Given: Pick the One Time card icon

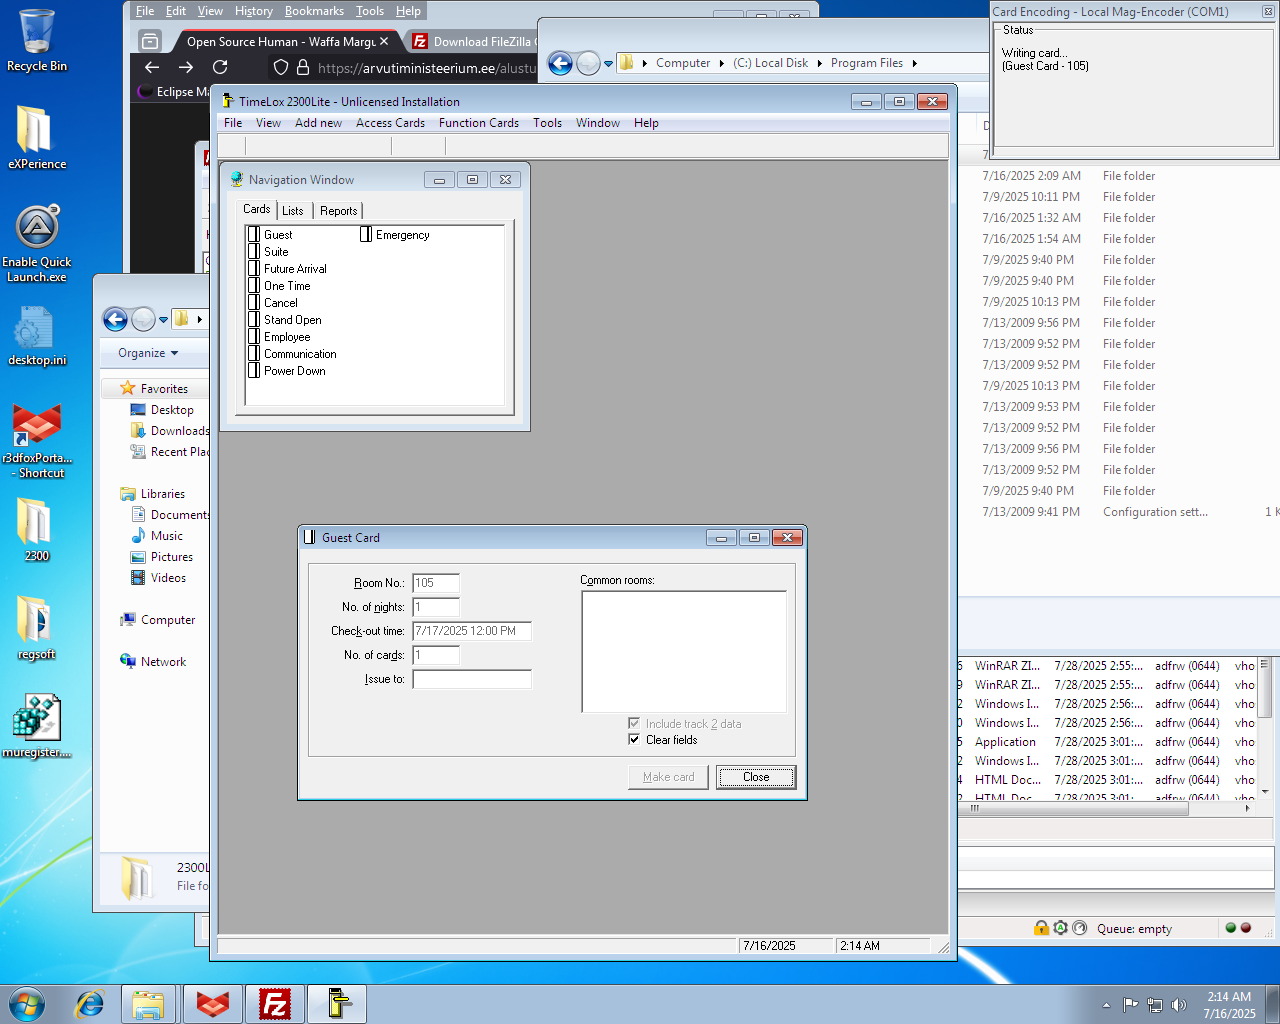Looking at the screenshot, I should point(254,286).
